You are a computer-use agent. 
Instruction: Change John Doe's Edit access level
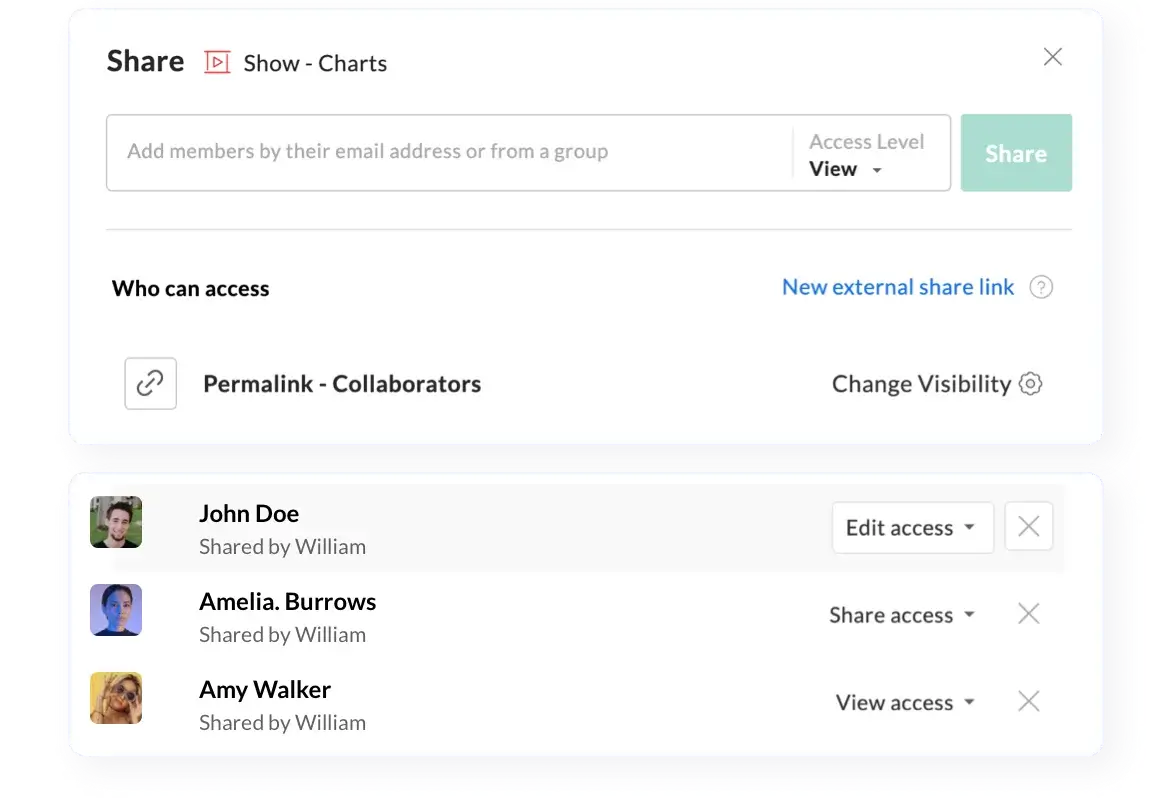[x=911, y=527]
